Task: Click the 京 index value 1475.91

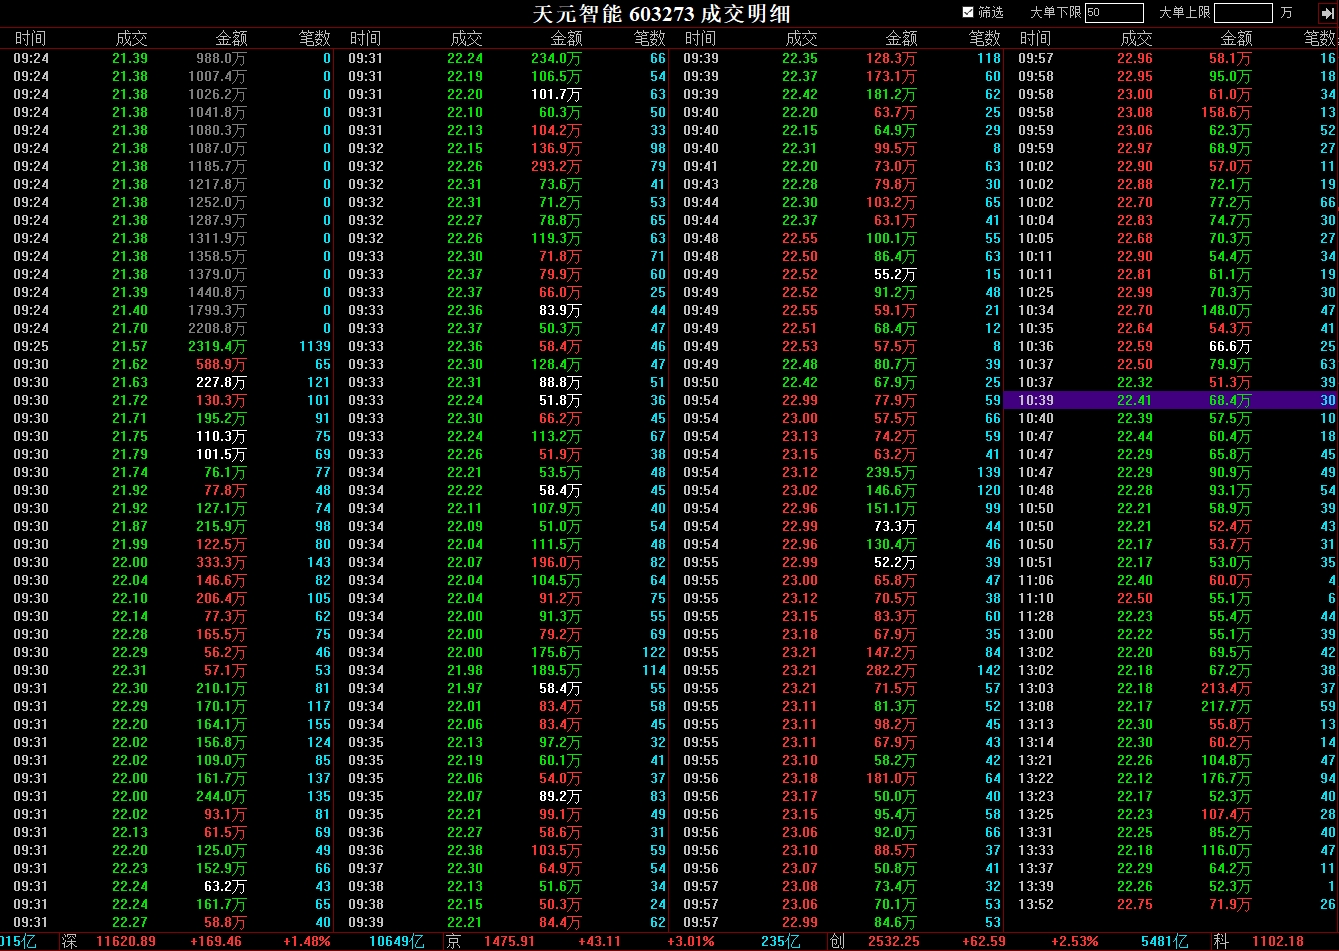Action: pos(510,942)
